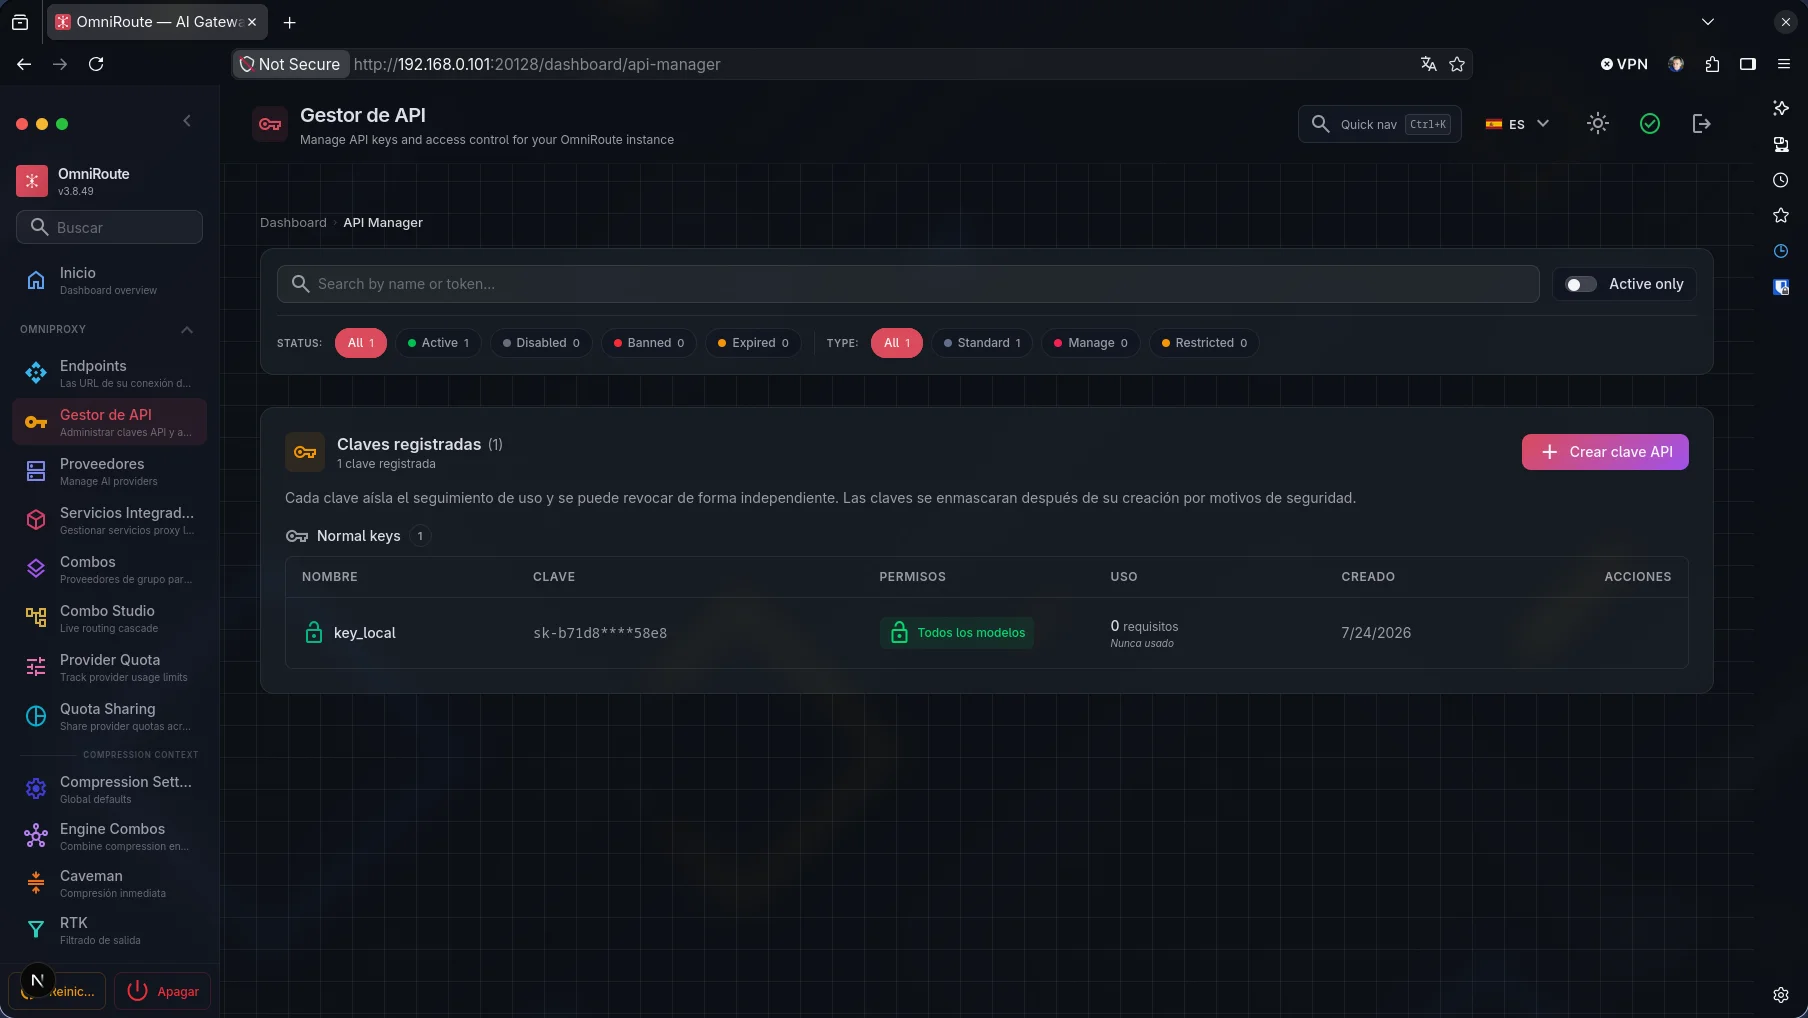Open browser history clock icon

click(x=1781, y=180)
